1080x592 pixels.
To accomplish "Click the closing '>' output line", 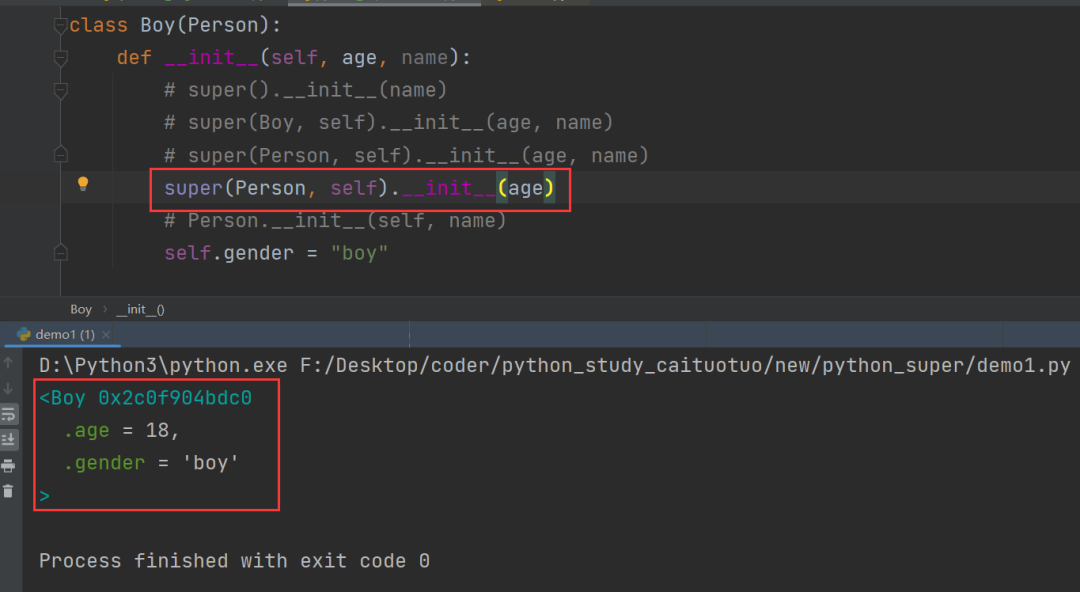I will [45, 496].
